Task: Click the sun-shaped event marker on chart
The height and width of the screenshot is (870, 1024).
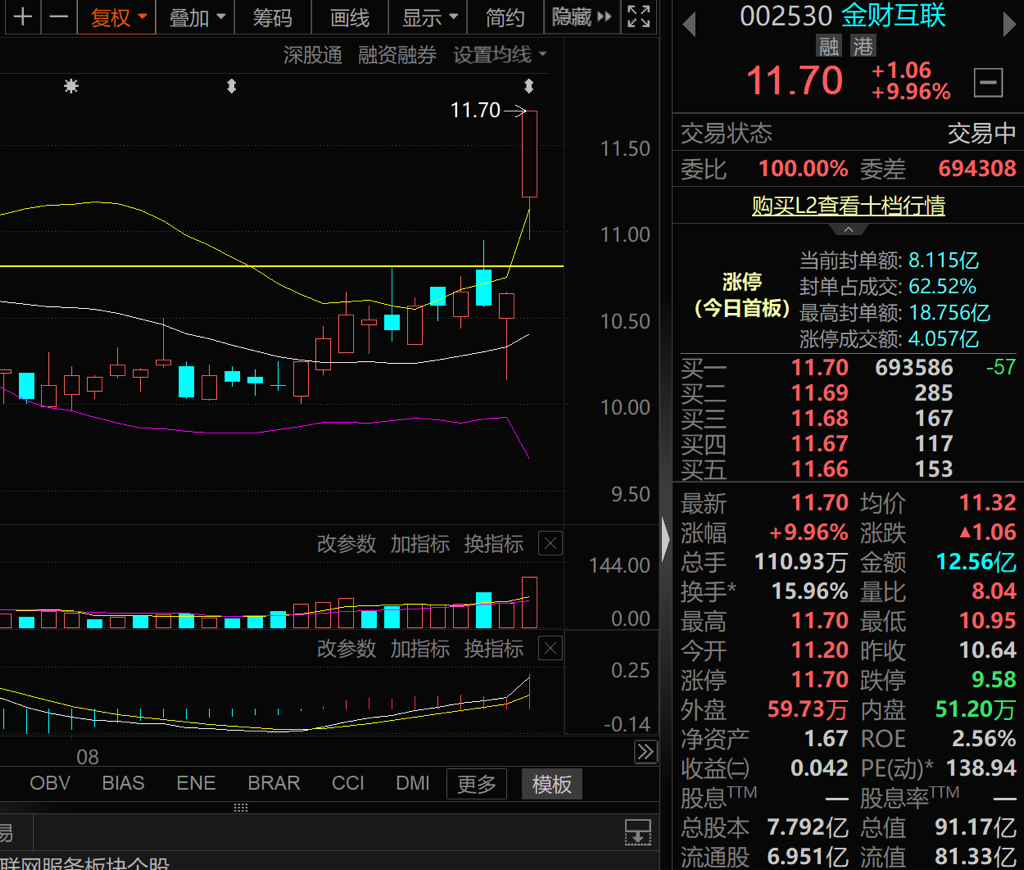Action: 71,86
